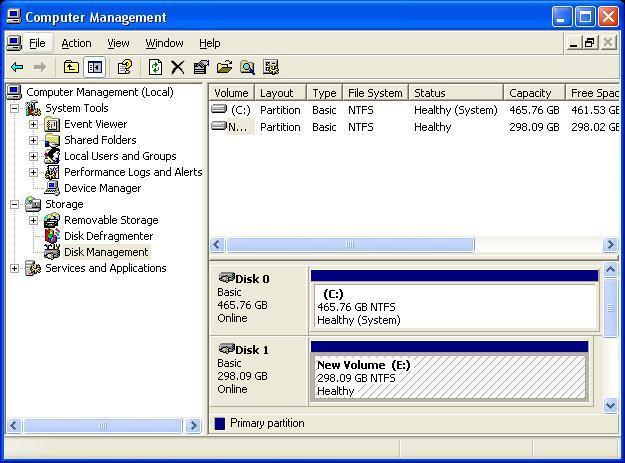Click the Performance Logs and Alerts icon
The height and width of the screenshot is (463, 625).
coord(52,173)
